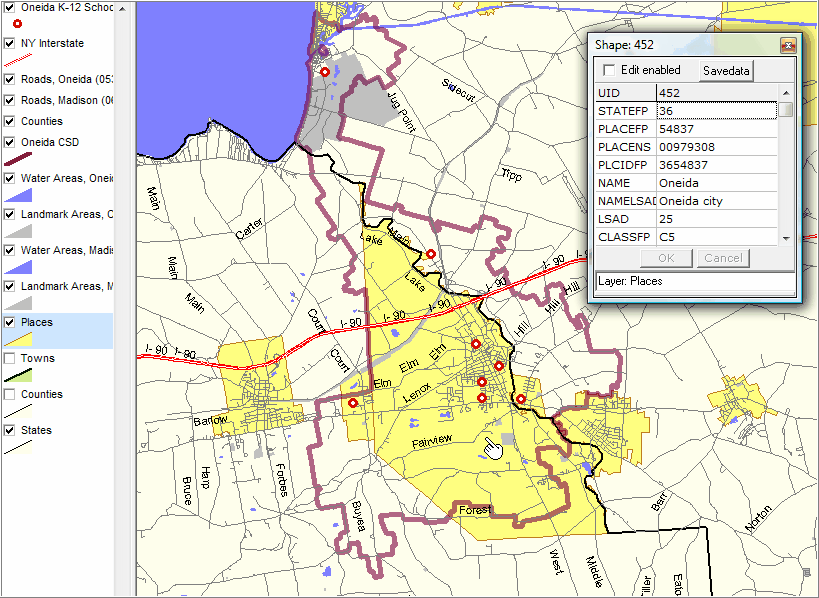
Task: Click the school marker near Jug Point by the lake
Action: click(x=324, y=72)
